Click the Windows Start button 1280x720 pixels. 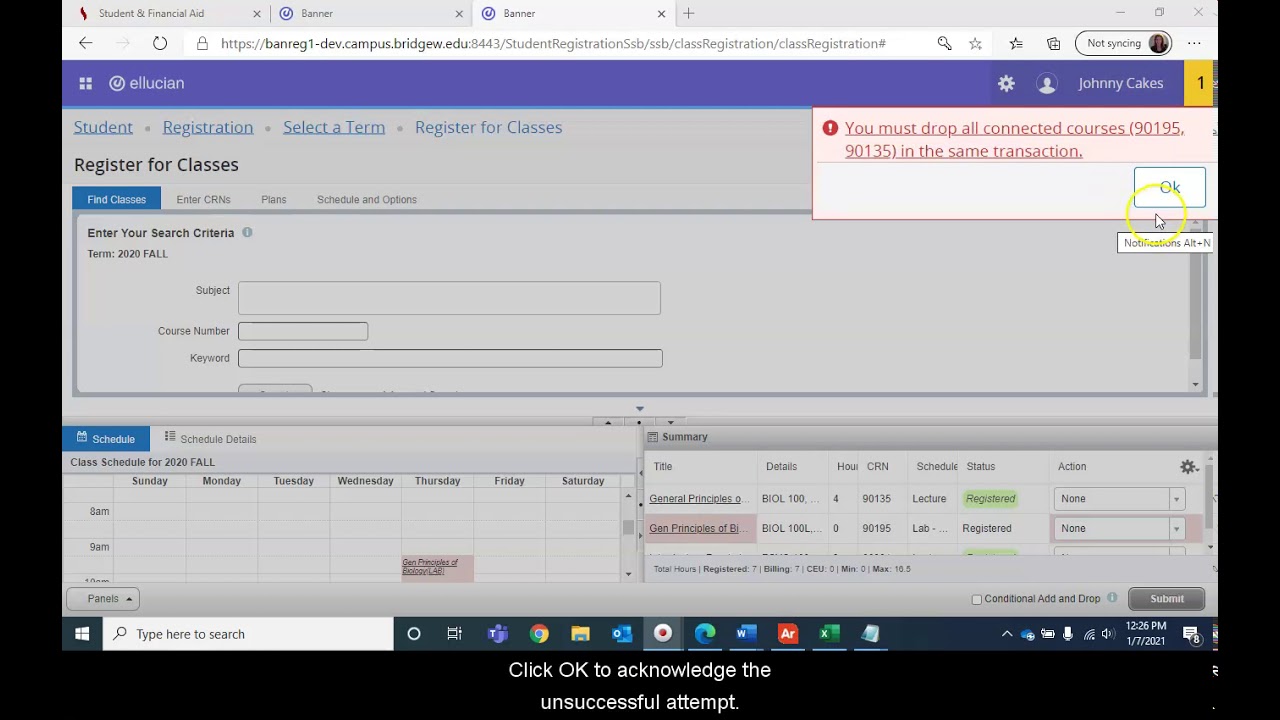[x=82, y=634]
